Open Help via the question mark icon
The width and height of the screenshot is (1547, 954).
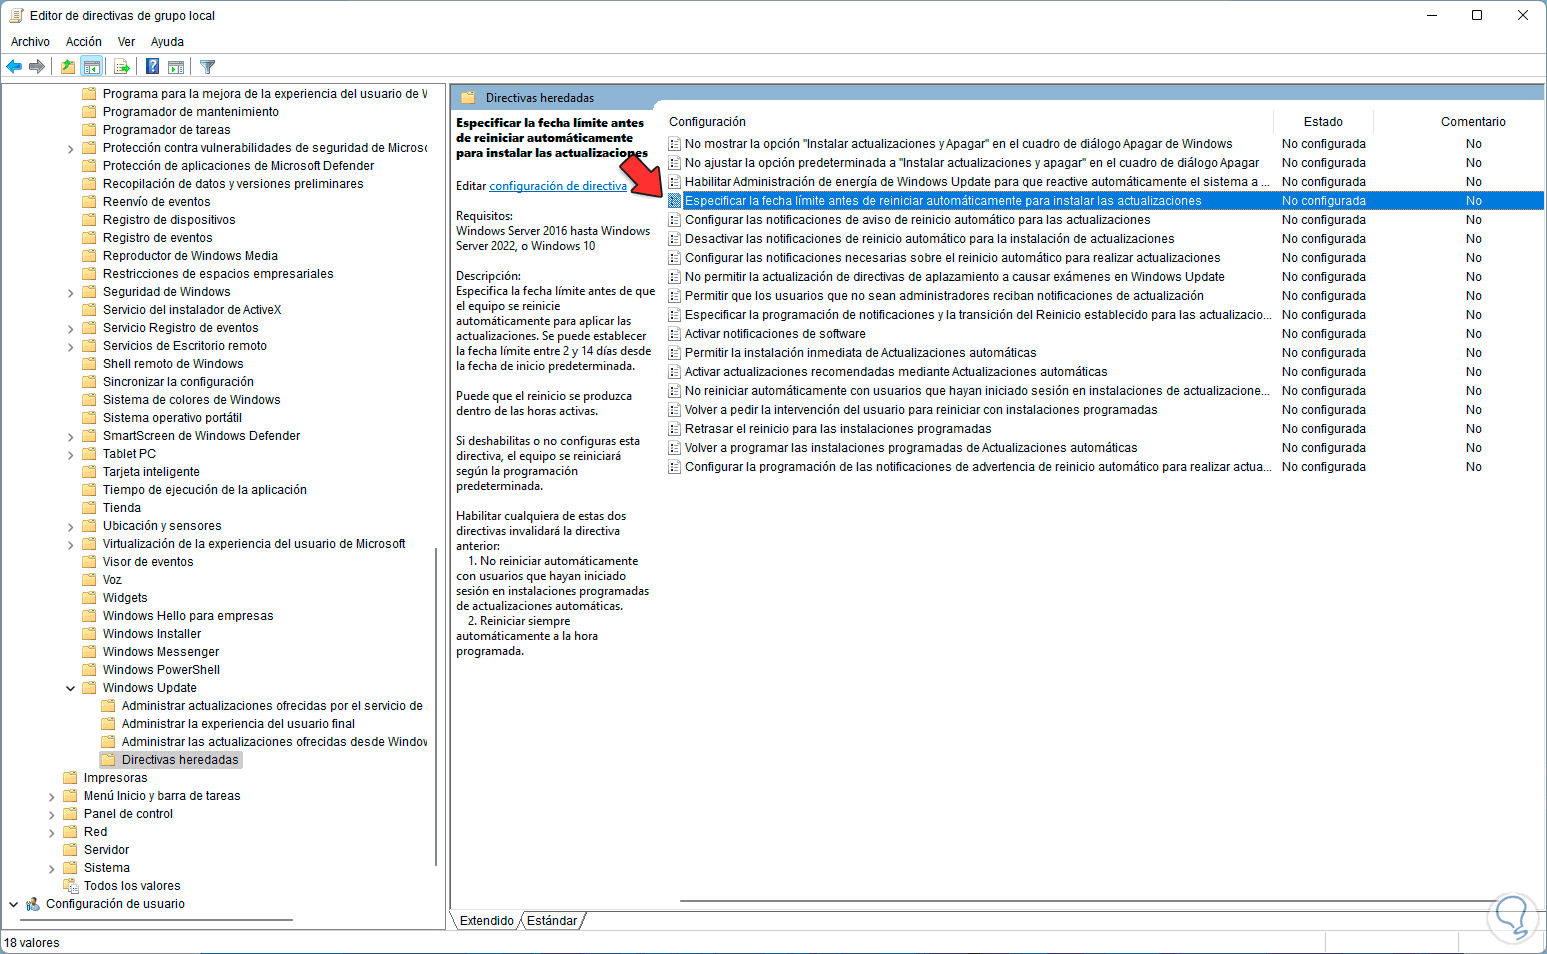pyautogui.click(x=152, y=67)
